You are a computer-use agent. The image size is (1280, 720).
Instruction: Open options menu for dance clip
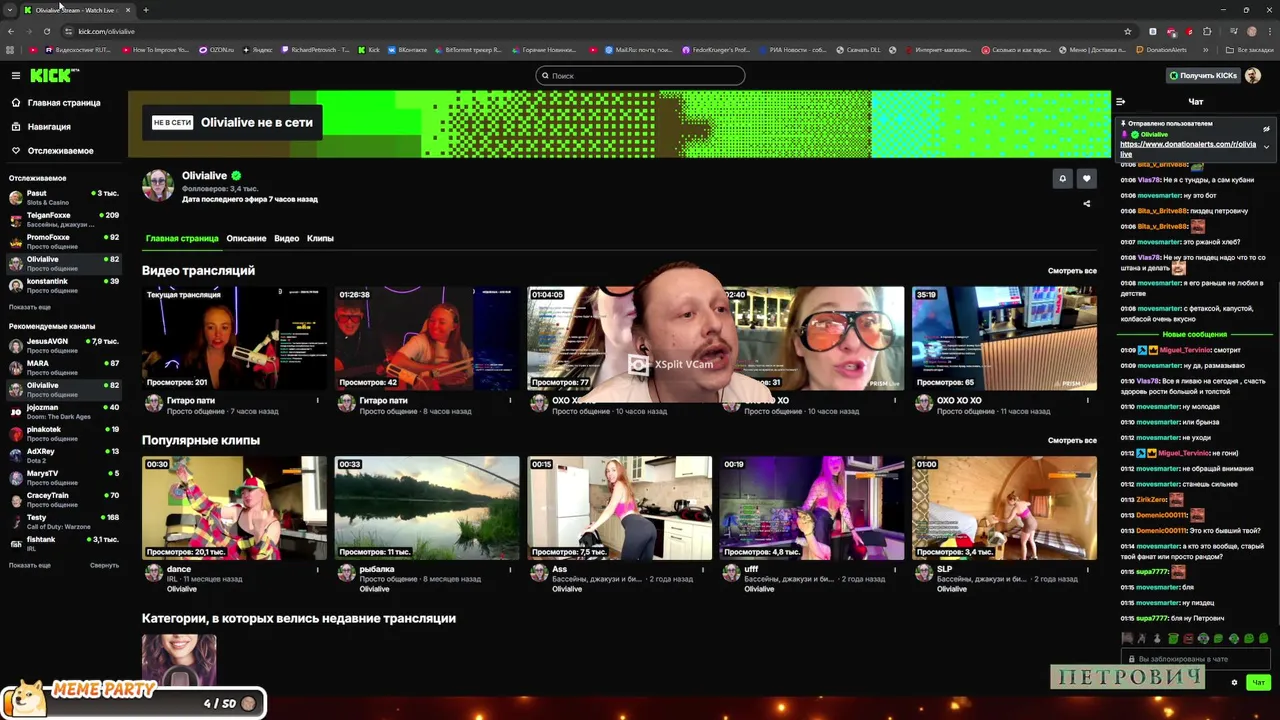pyautogui.click(x=317, y=570)
